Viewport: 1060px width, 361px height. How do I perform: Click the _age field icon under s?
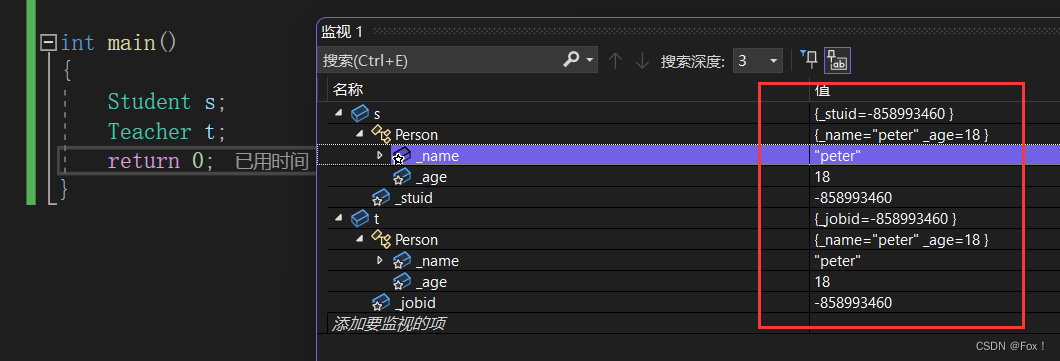point(402,177)
